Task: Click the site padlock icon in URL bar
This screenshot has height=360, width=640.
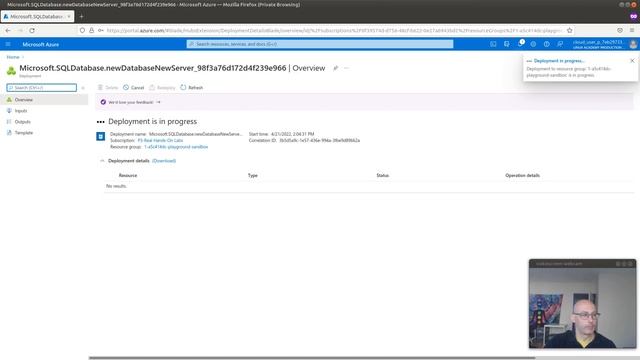Action: pos(91,31)
